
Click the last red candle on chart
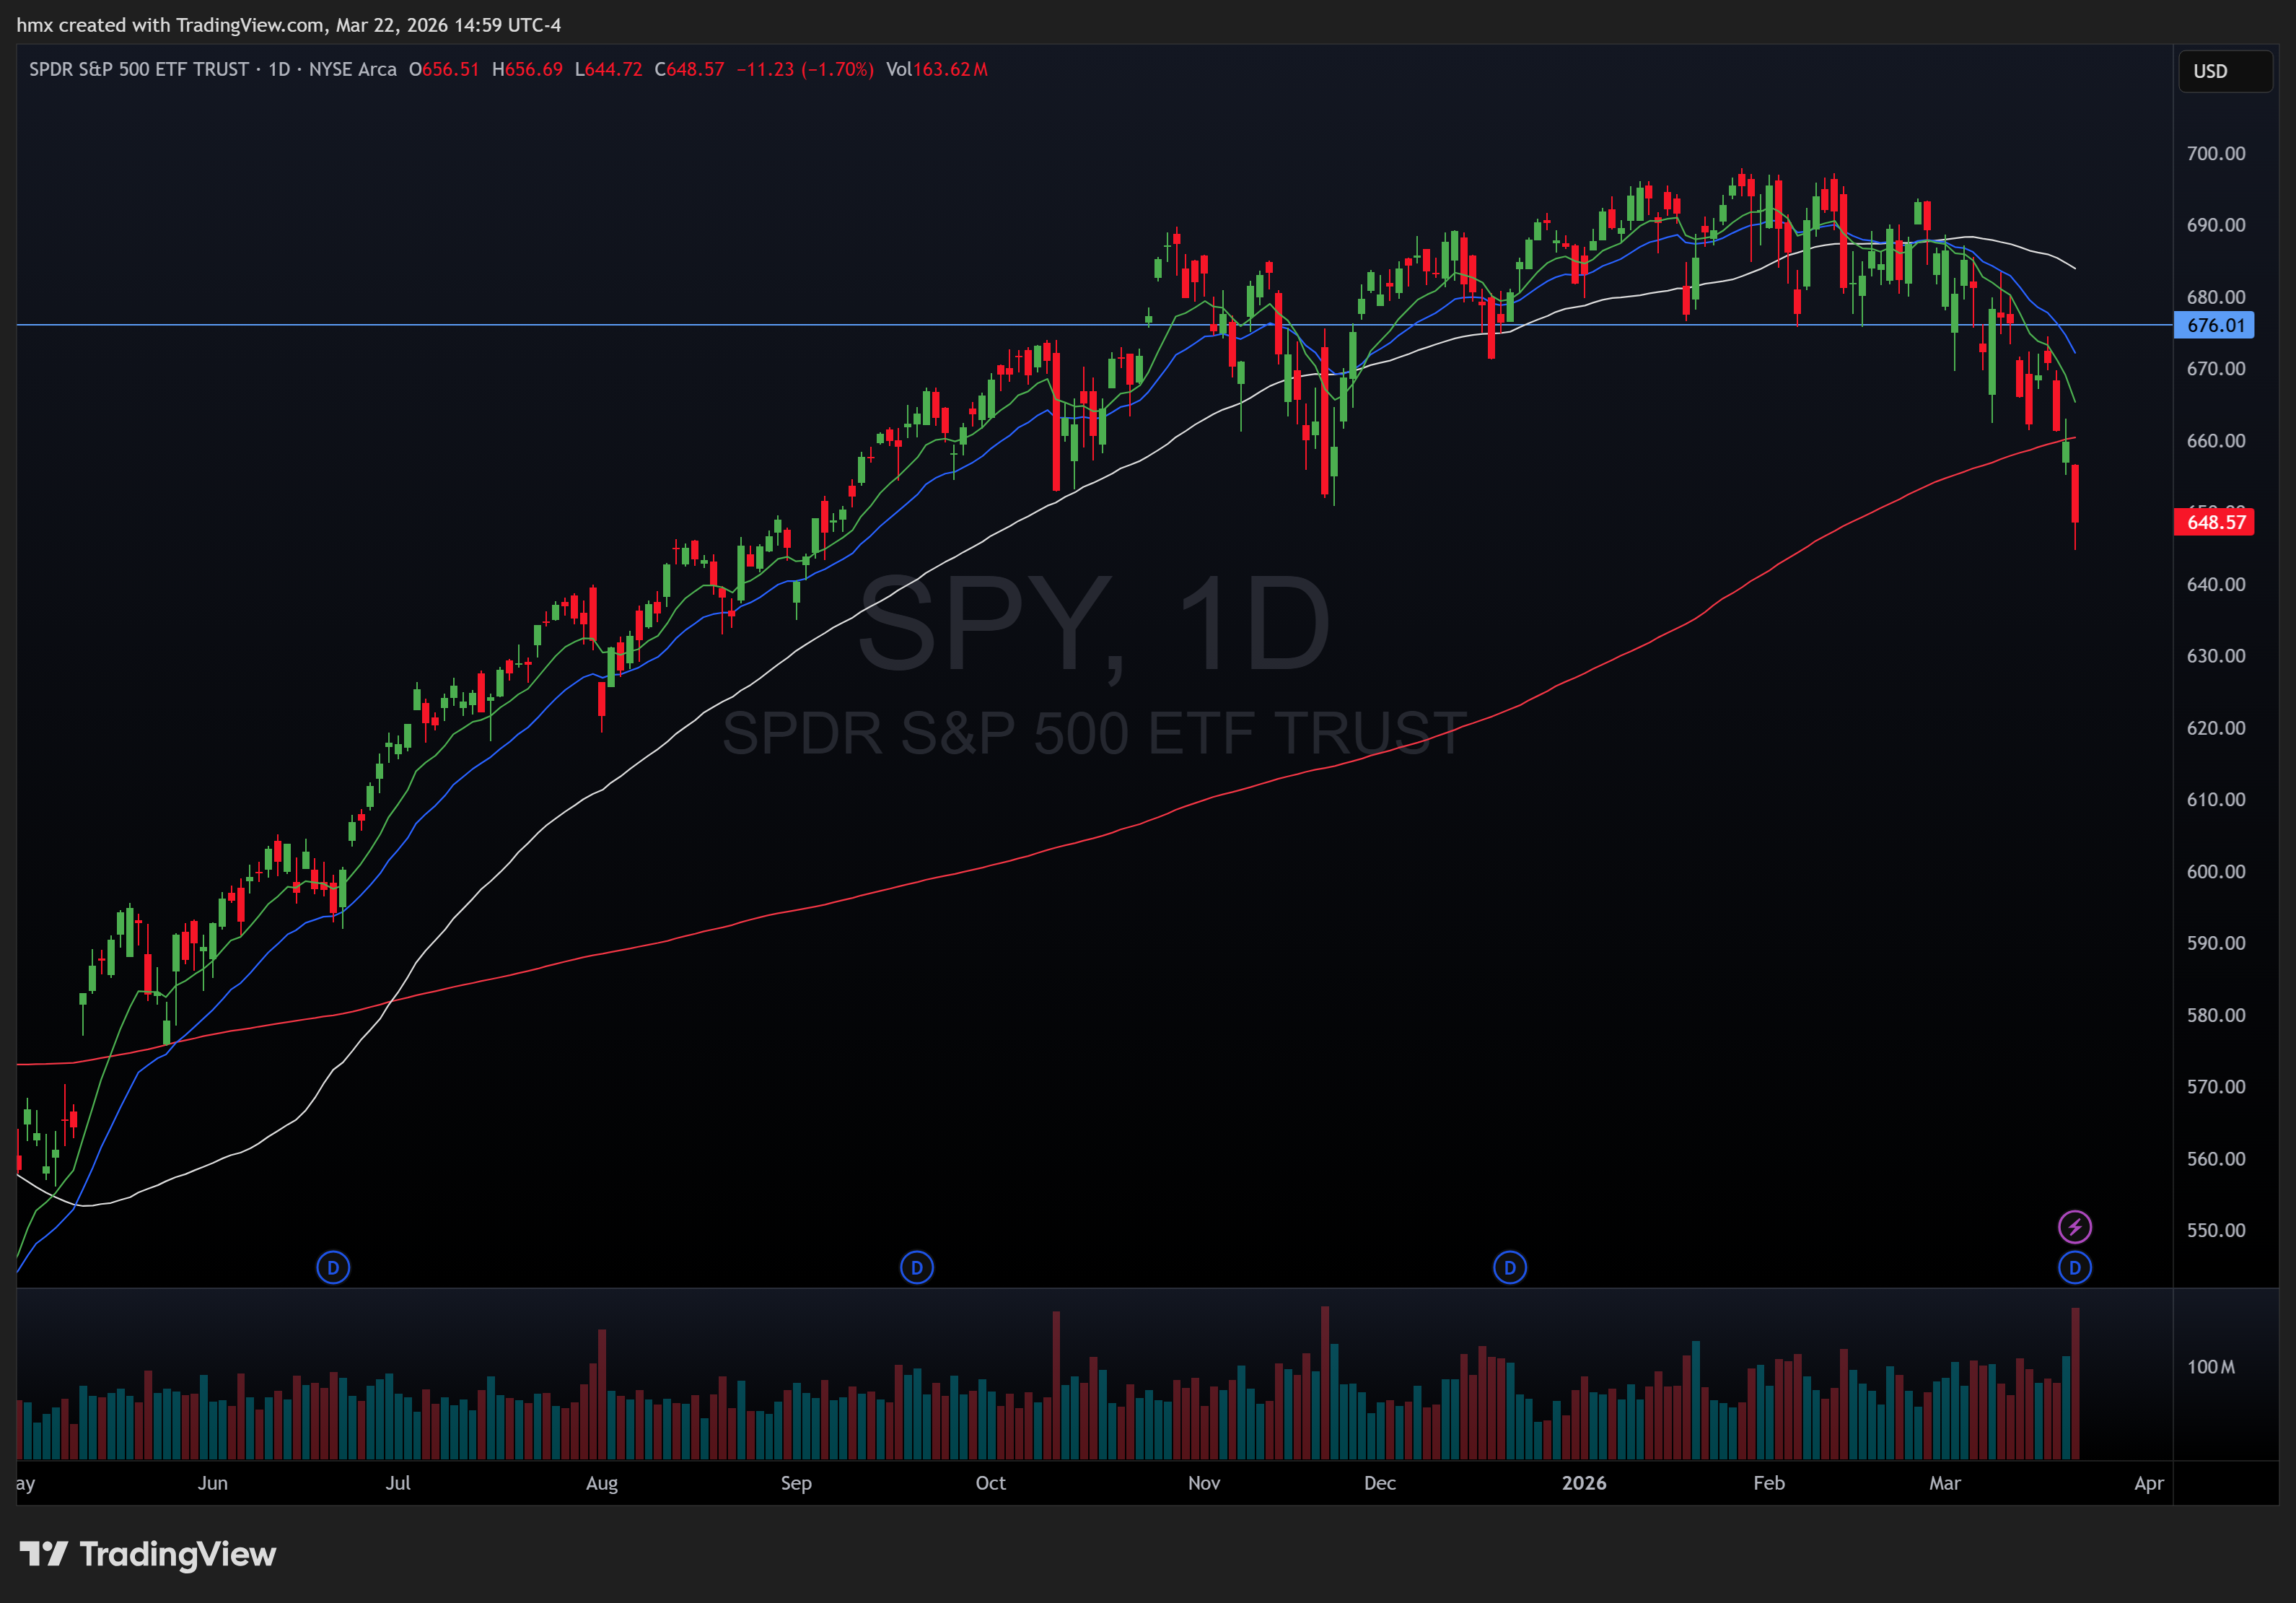2075,493
